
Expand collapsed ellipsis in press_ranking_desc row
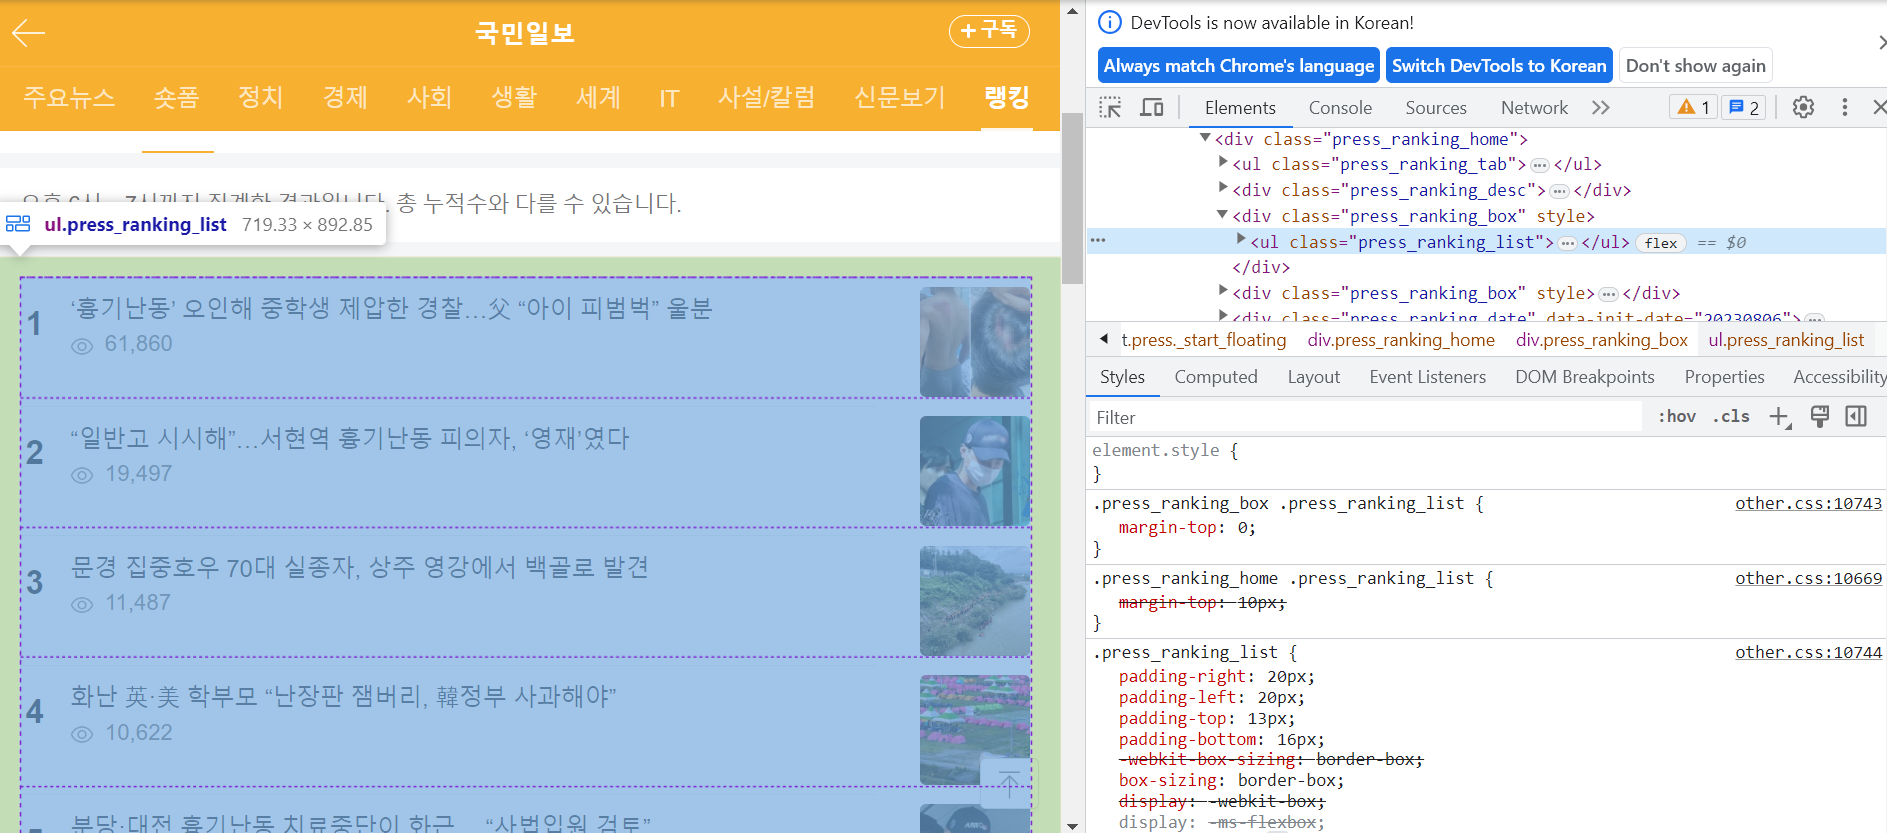[x=1559, y=191]
